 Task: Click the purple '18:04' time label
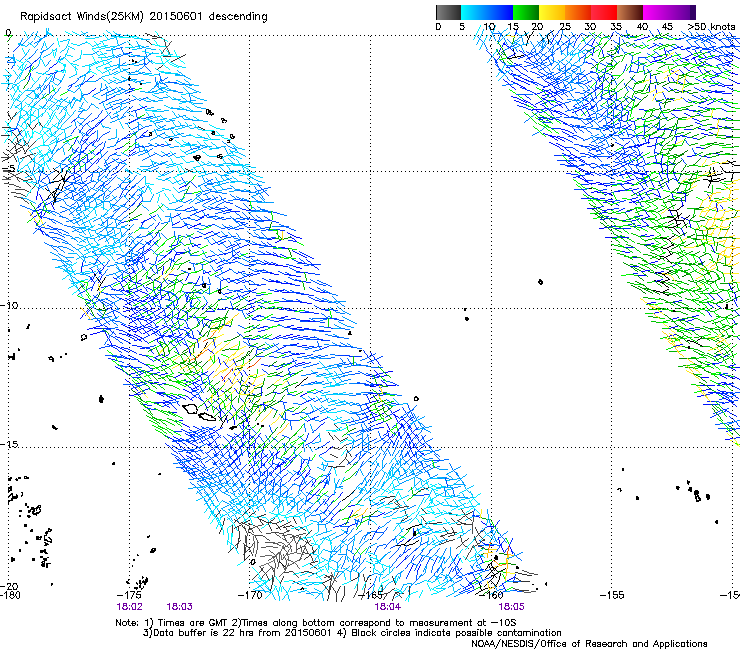[x=387, y=607]
